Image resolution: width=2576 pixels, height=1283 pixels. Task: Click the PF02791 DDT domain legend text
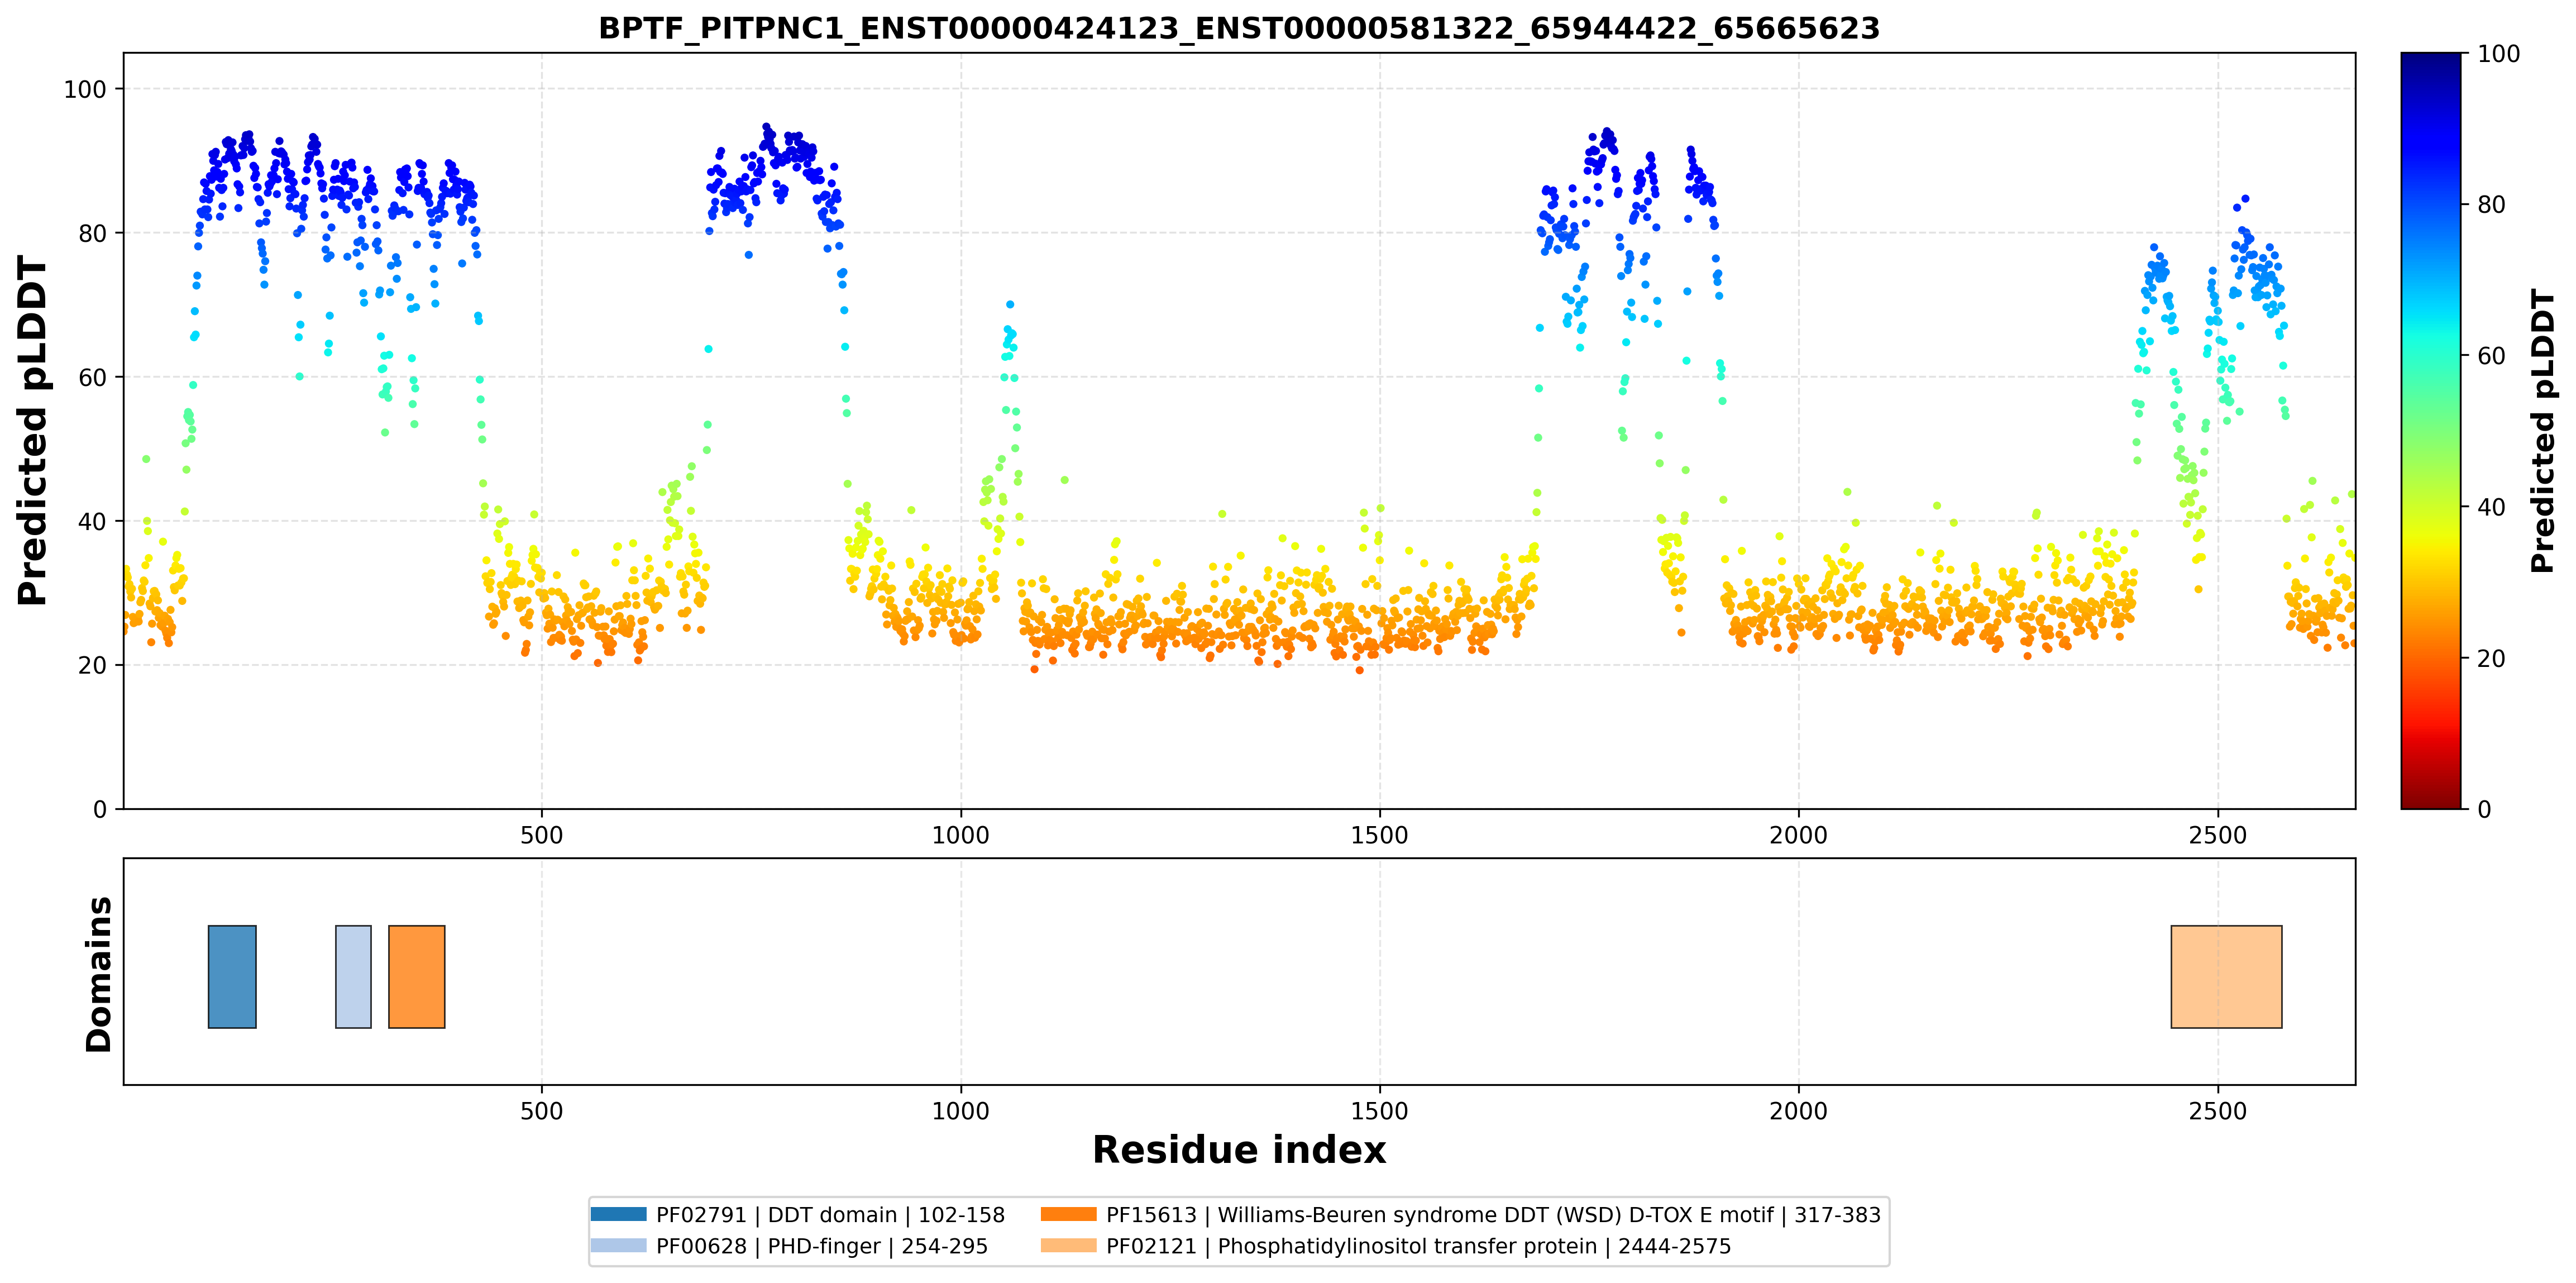pyautogui.click(x=830, y=1215)
